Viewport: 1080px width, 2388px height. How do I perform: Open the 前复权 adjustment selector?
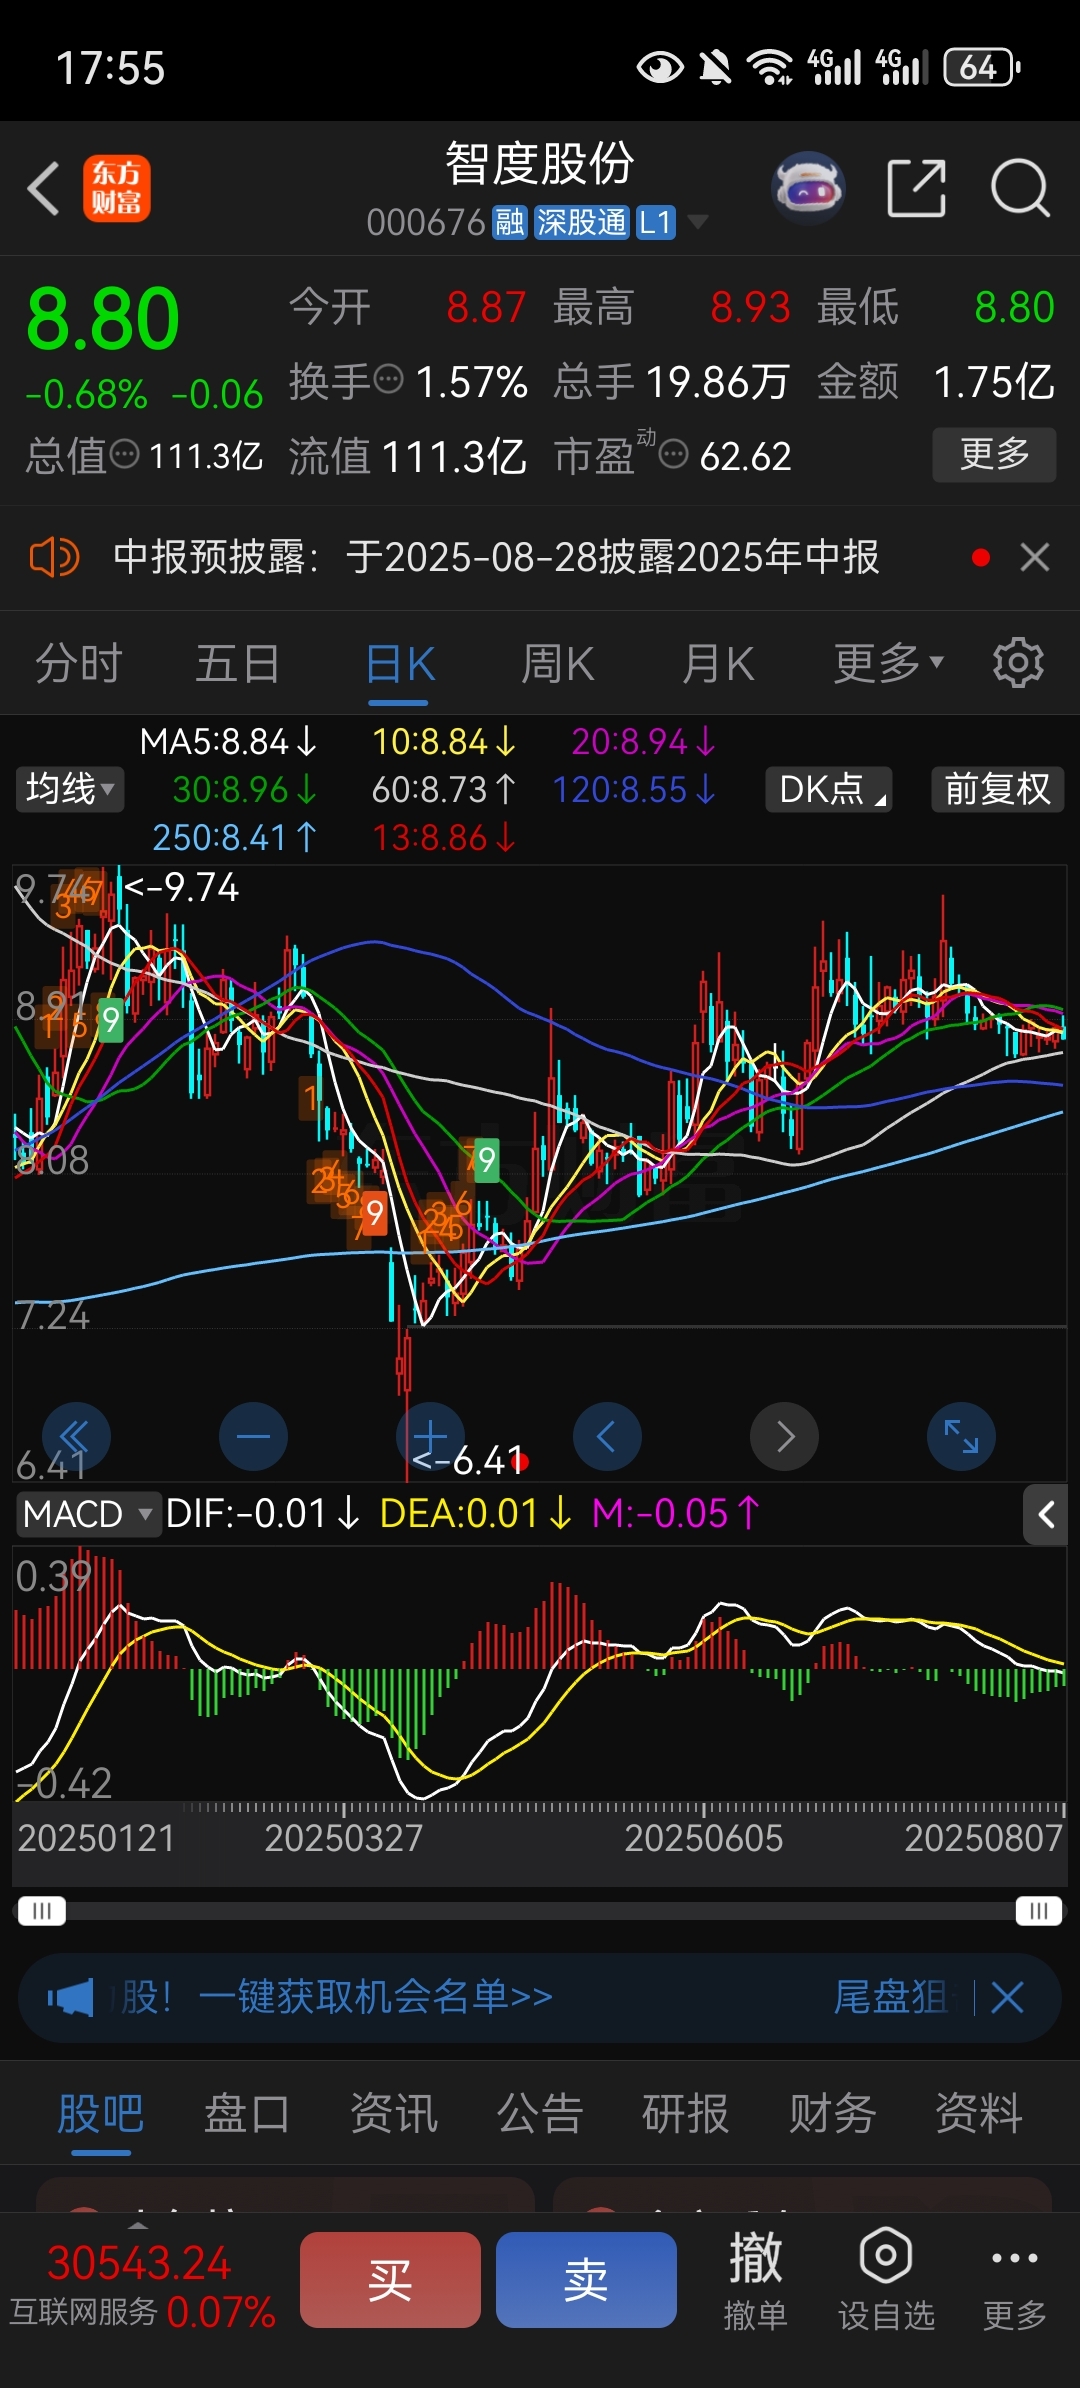point(997,789)
